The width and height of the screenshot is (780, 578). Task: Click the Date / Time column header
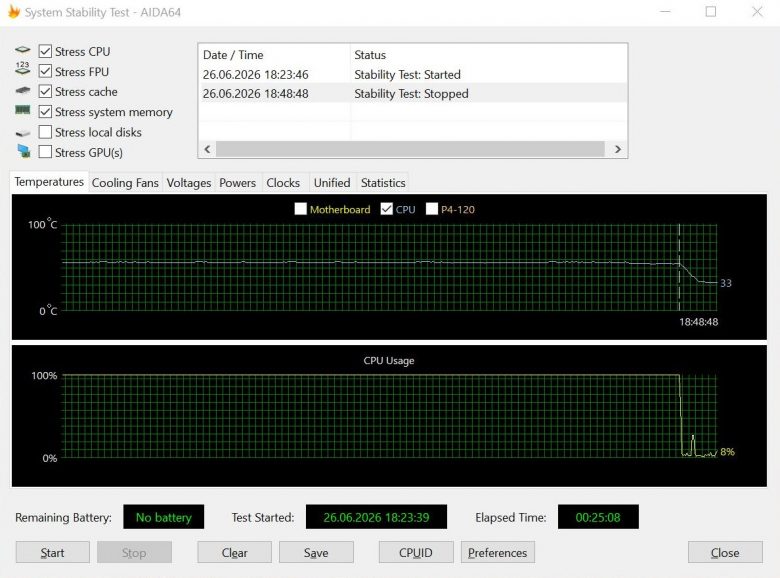click(x=275, y=55)
